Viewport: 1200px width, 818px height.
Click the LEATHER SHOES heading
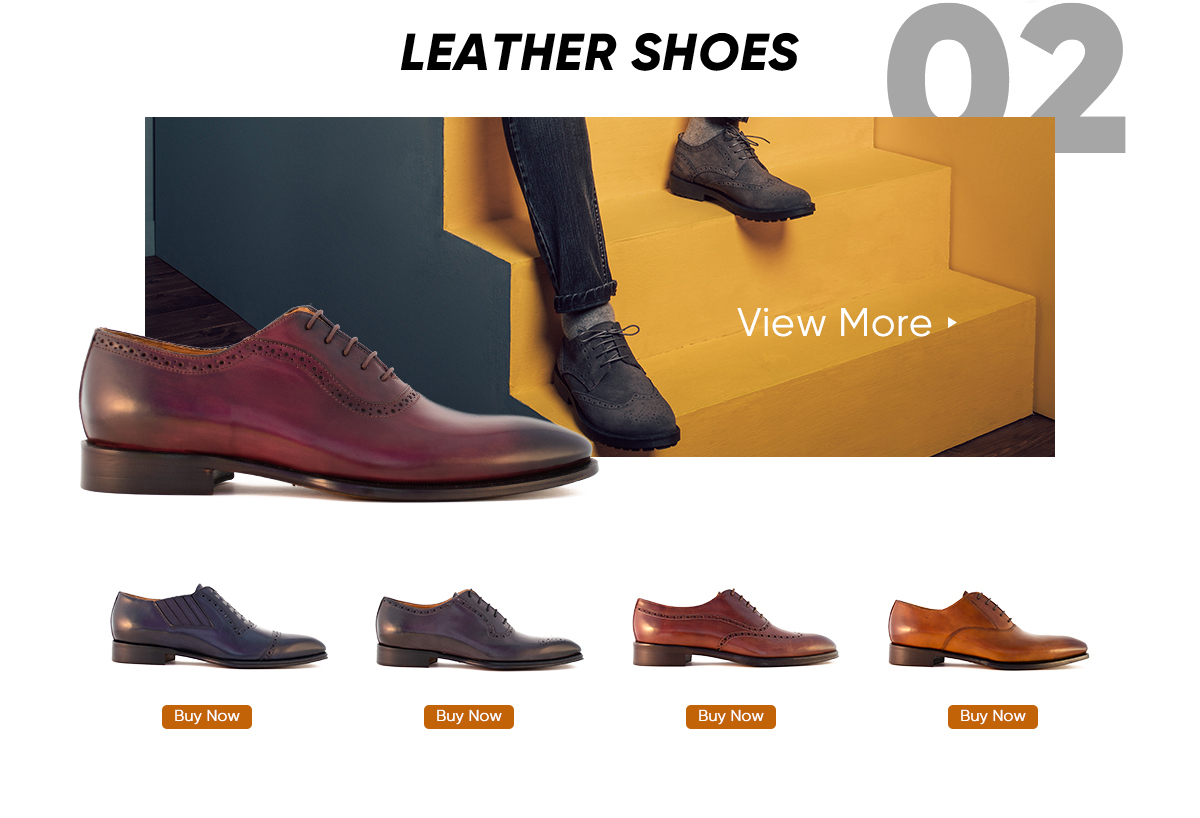coord(600,53)
